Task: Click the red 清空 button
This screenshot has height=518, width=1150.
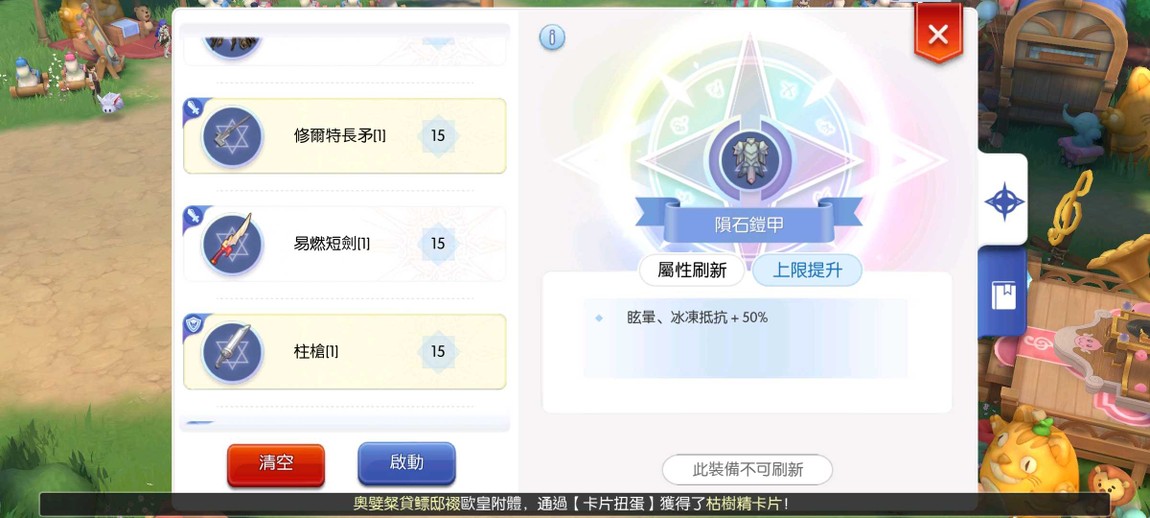Action: click(276, 464)
